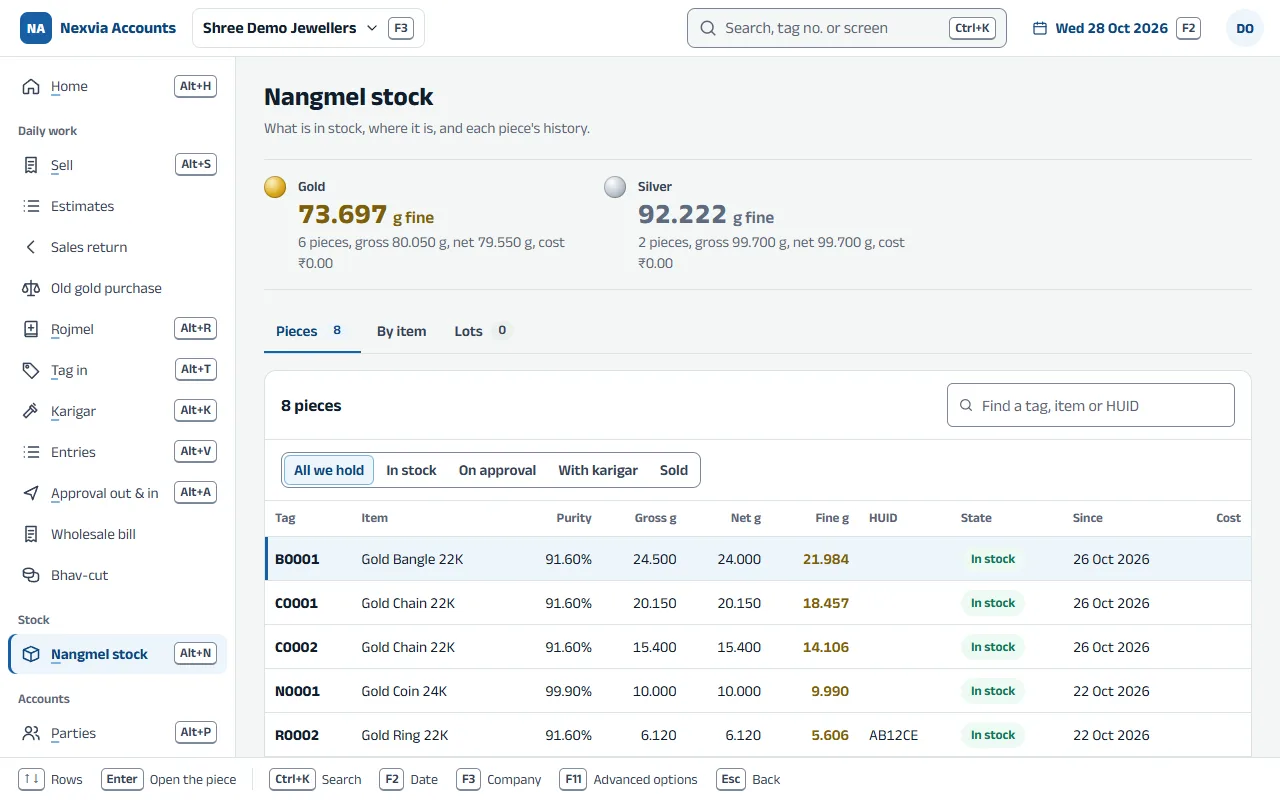Click HUID AB12CE in the R0002 row
Viewport: 1280px width, 800px height.
point(894,735)
